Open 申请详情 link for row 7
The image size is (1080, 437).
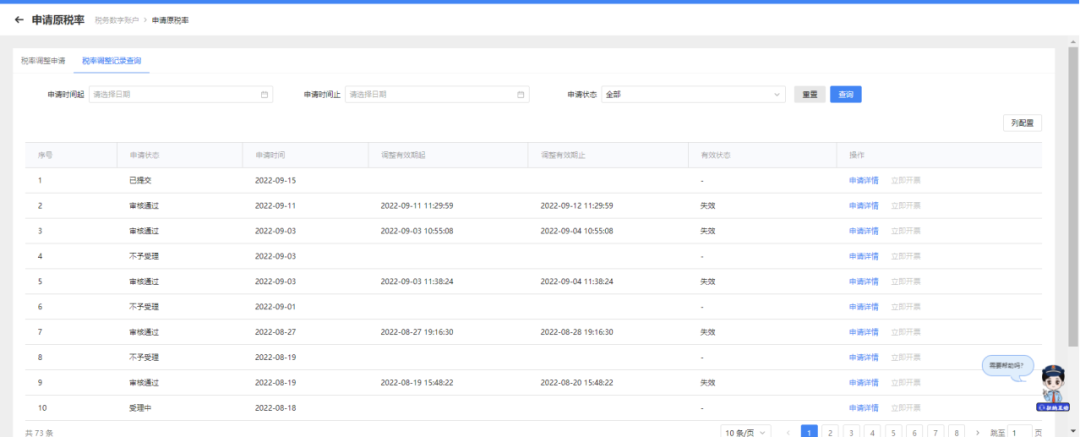pyautogui.click(x=864, y=332)
